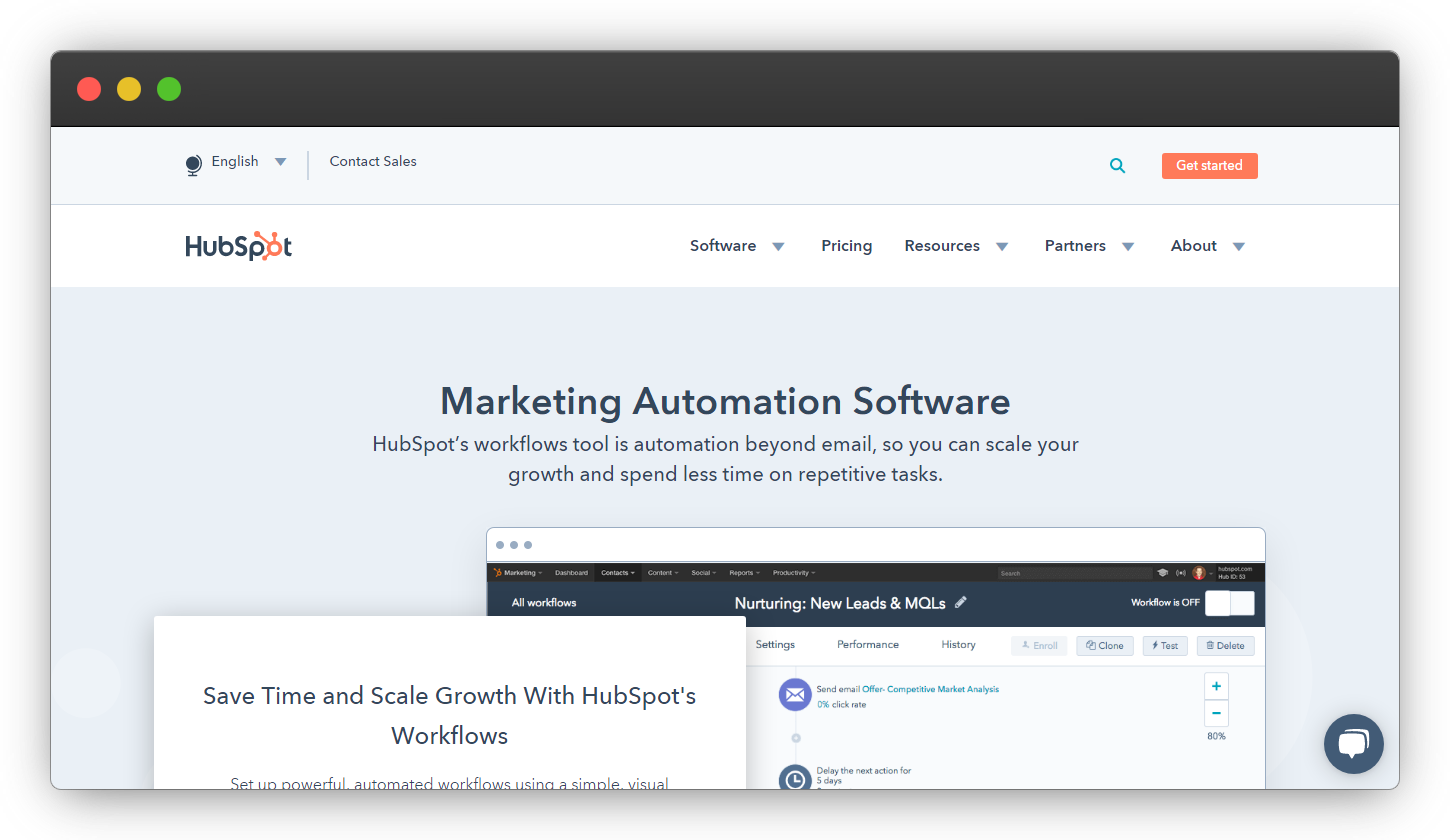Screen dimensions: 1450x840
Task: Select Dashboard in the app top bar
Action: tap(572, 573)
